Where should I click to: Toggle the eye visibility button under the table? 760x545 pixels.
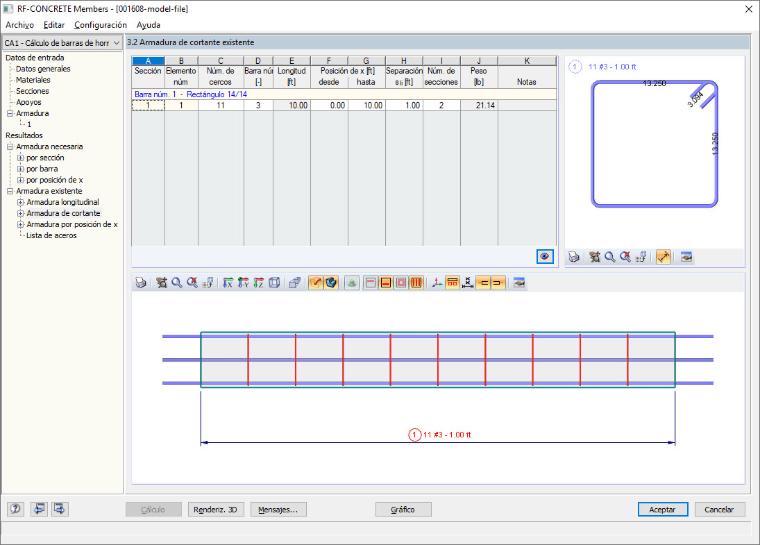click(545, 256)
